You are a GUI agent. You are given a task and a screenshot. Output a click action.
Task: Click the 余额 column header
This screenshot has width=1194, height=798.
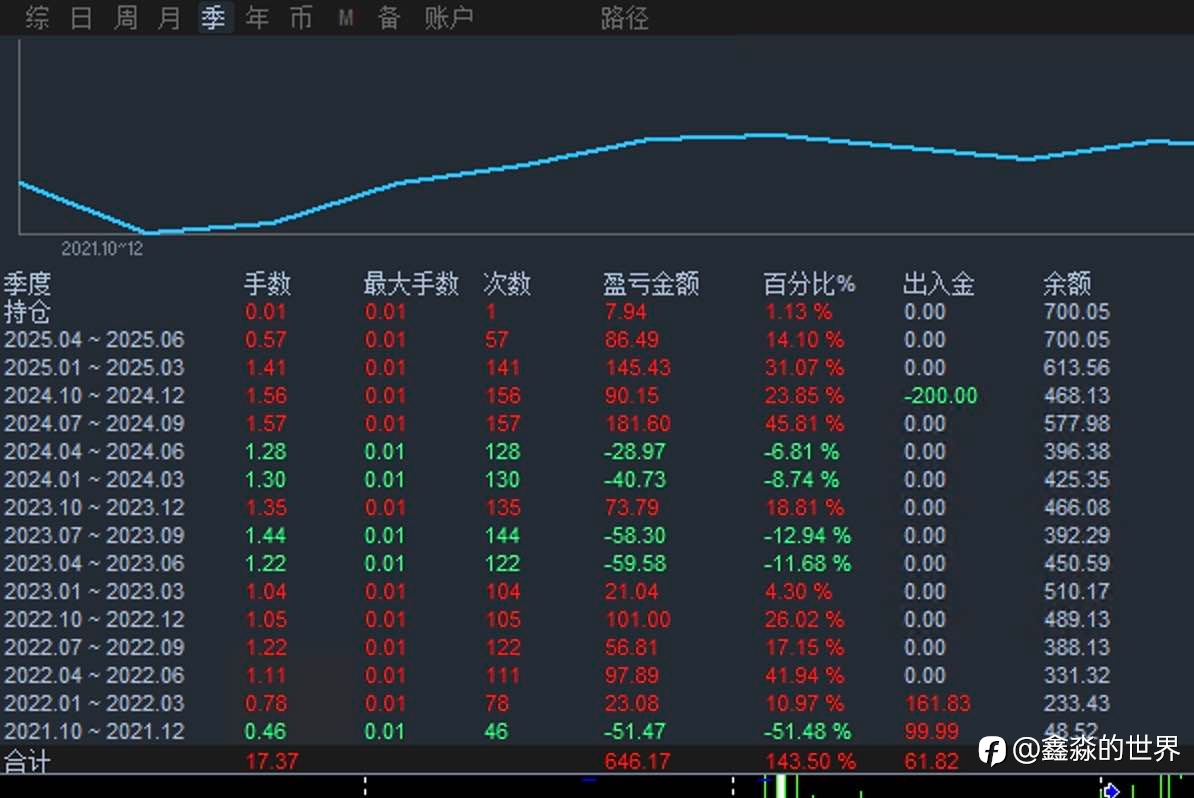point(1067,283)
